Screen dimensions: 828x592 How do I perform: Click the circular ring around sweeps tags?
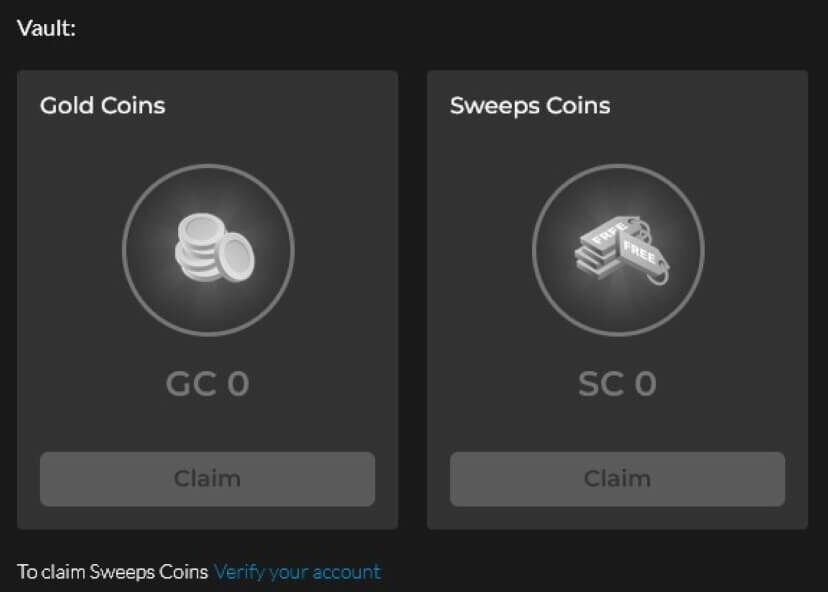pyautogui.click(x=618, y=250)
